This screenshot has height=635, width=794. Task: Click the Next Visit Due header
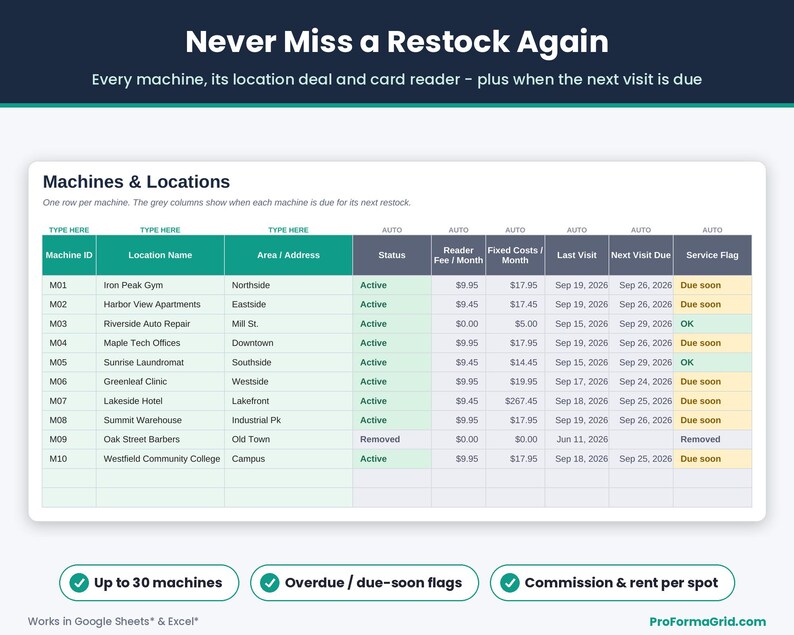tap(641, 255)
